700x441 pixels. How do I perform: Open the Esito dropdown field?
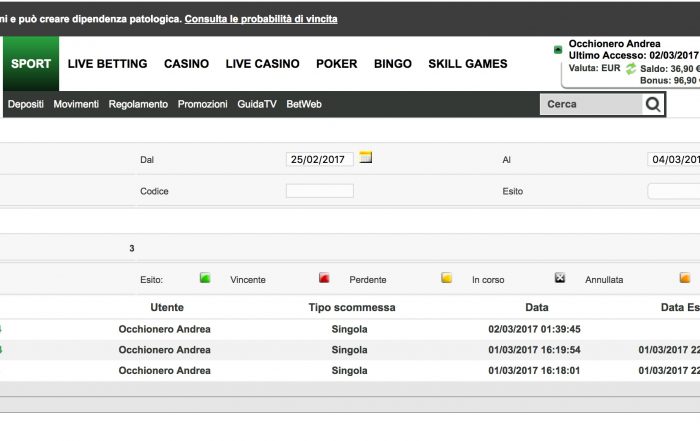click(674, 191)
